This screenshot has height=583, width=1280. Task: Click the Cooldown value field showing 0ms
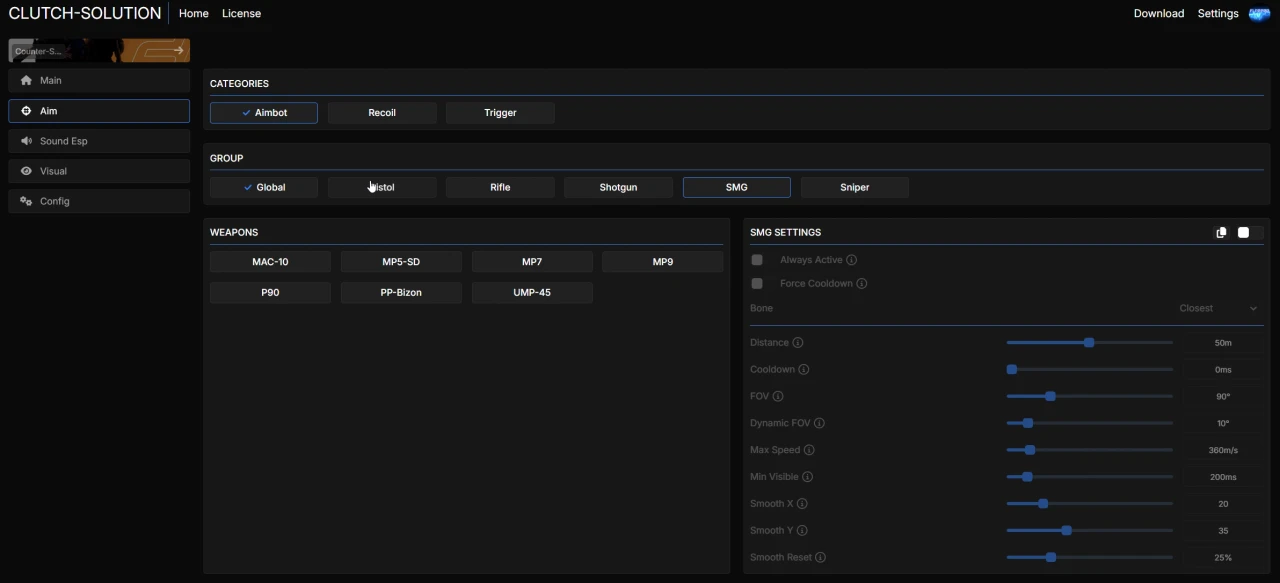(1223, 370)
